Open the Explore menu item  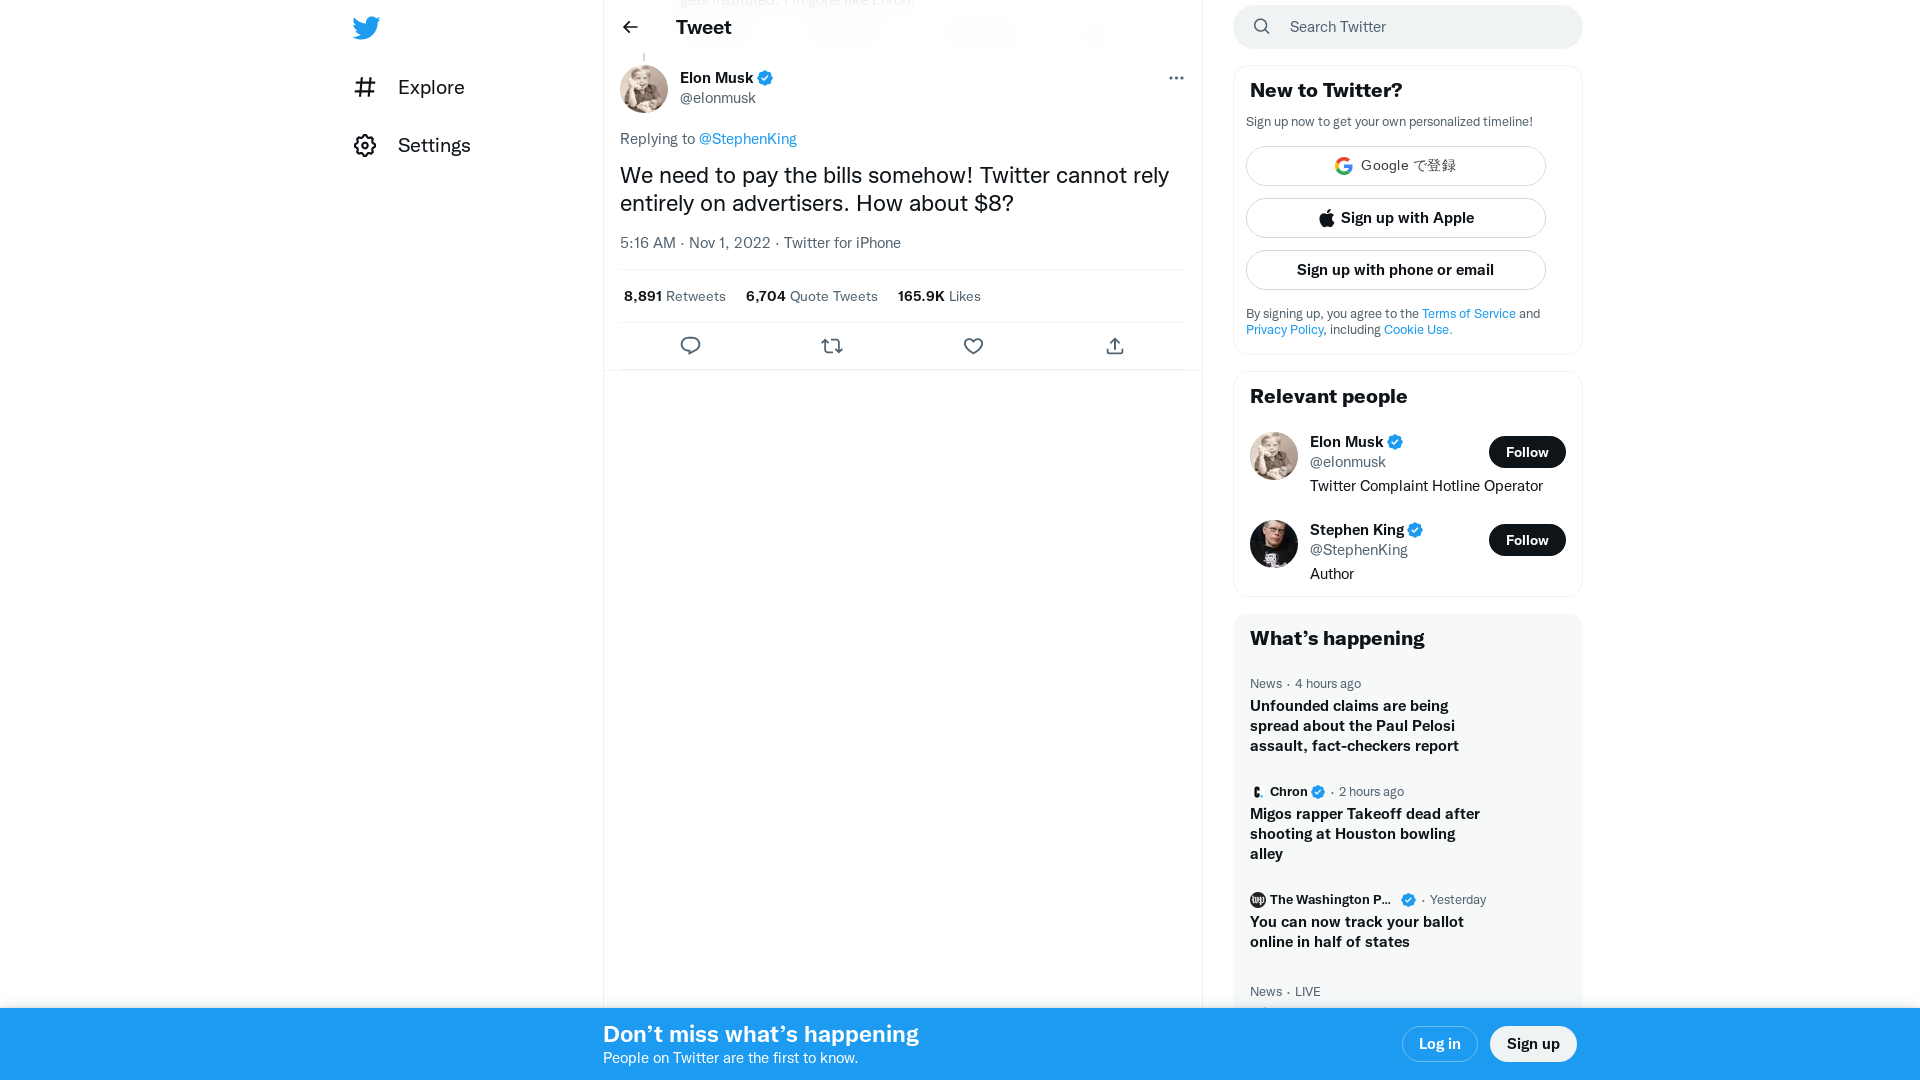(430, 87)
